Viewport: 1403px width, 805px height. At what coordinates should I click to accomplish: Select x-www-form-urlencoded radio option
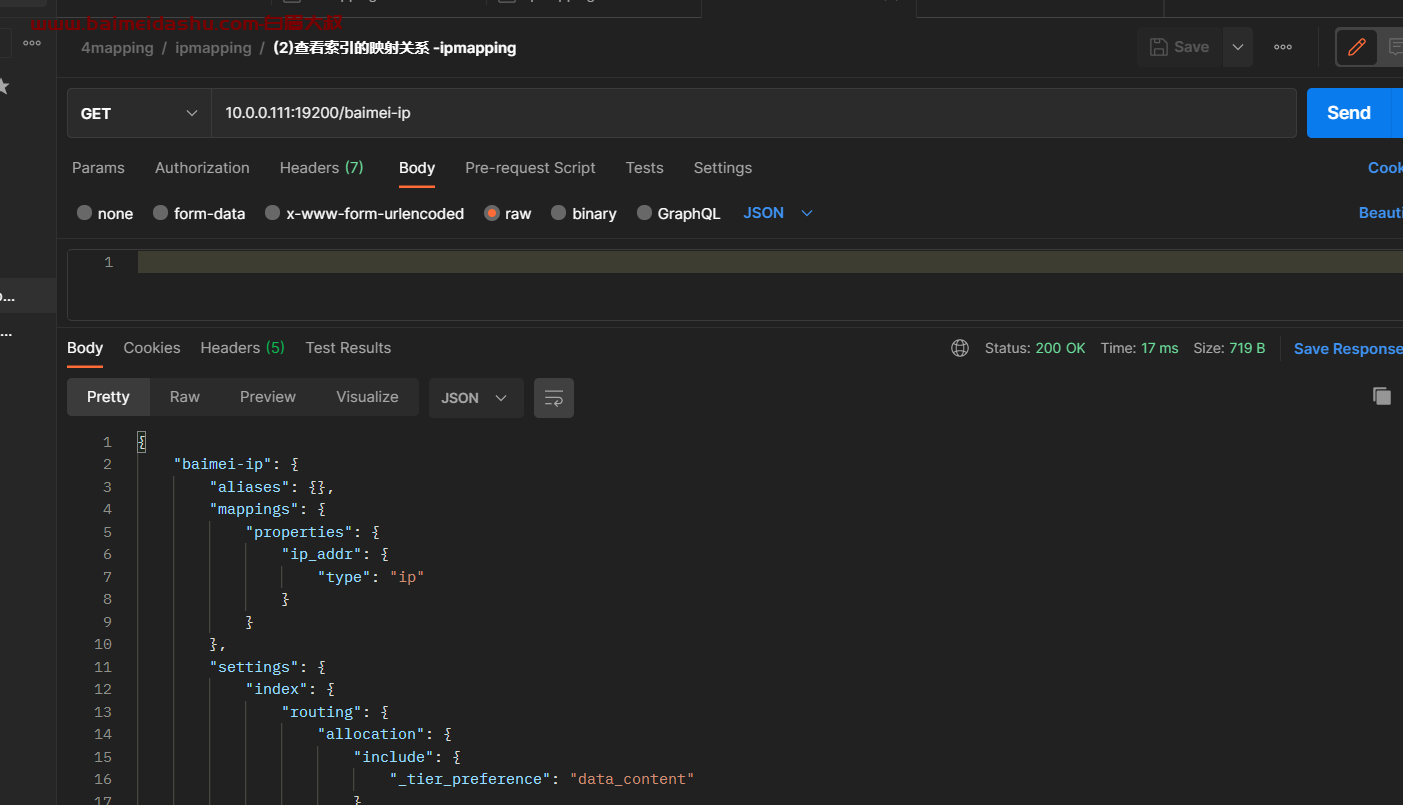273,213
